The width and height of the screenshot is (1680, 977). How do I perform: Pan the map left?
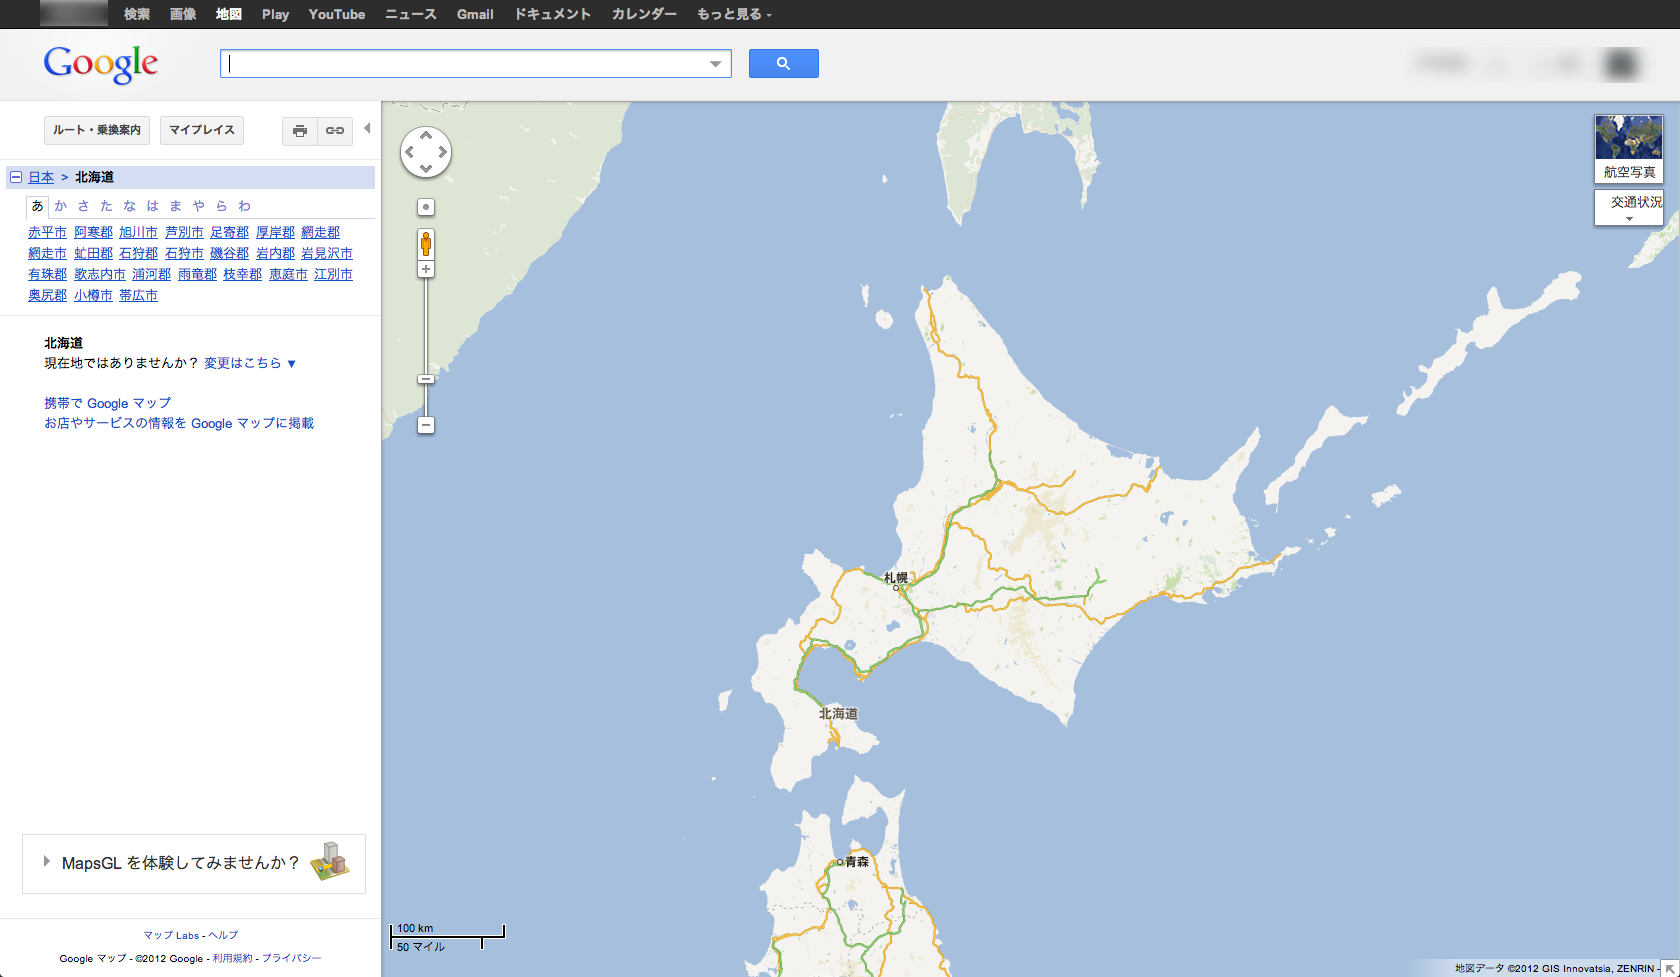[x=409, y=152]
